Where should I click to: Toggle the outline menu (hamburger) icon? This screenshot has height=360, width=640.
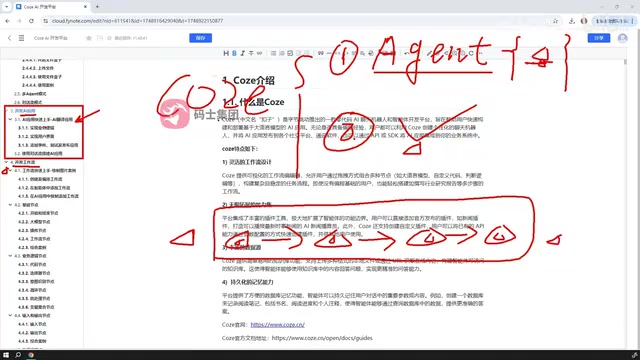[21, 38]
